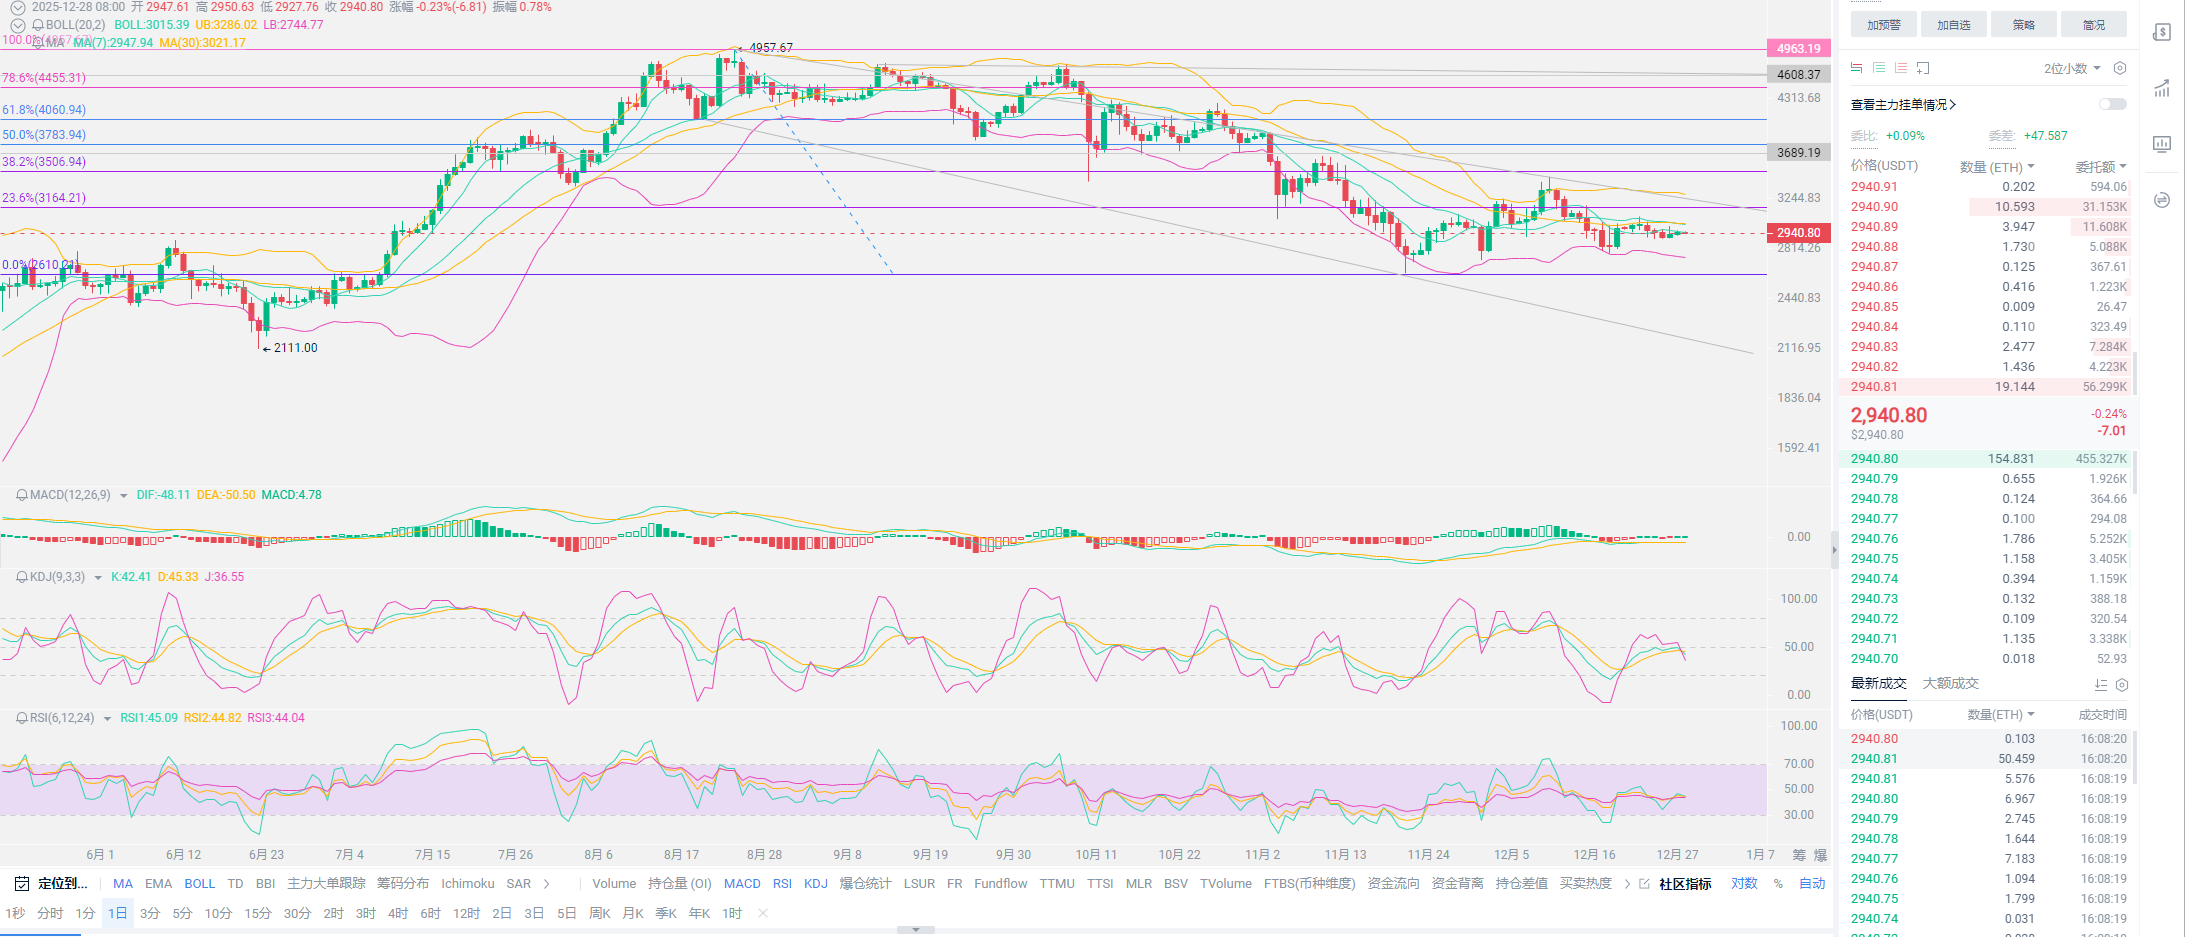The width and height of the screenshot is (2185, 937).
Task: Open the 2位小数 decimal precision dropdown
Action: tap(2071, 68)
